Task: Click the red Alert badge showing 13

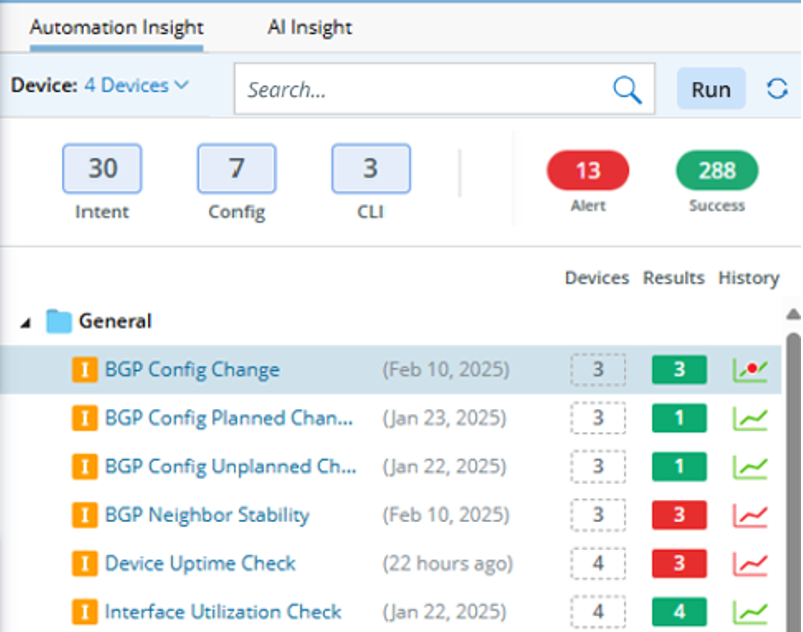Action: coord(588,171)
